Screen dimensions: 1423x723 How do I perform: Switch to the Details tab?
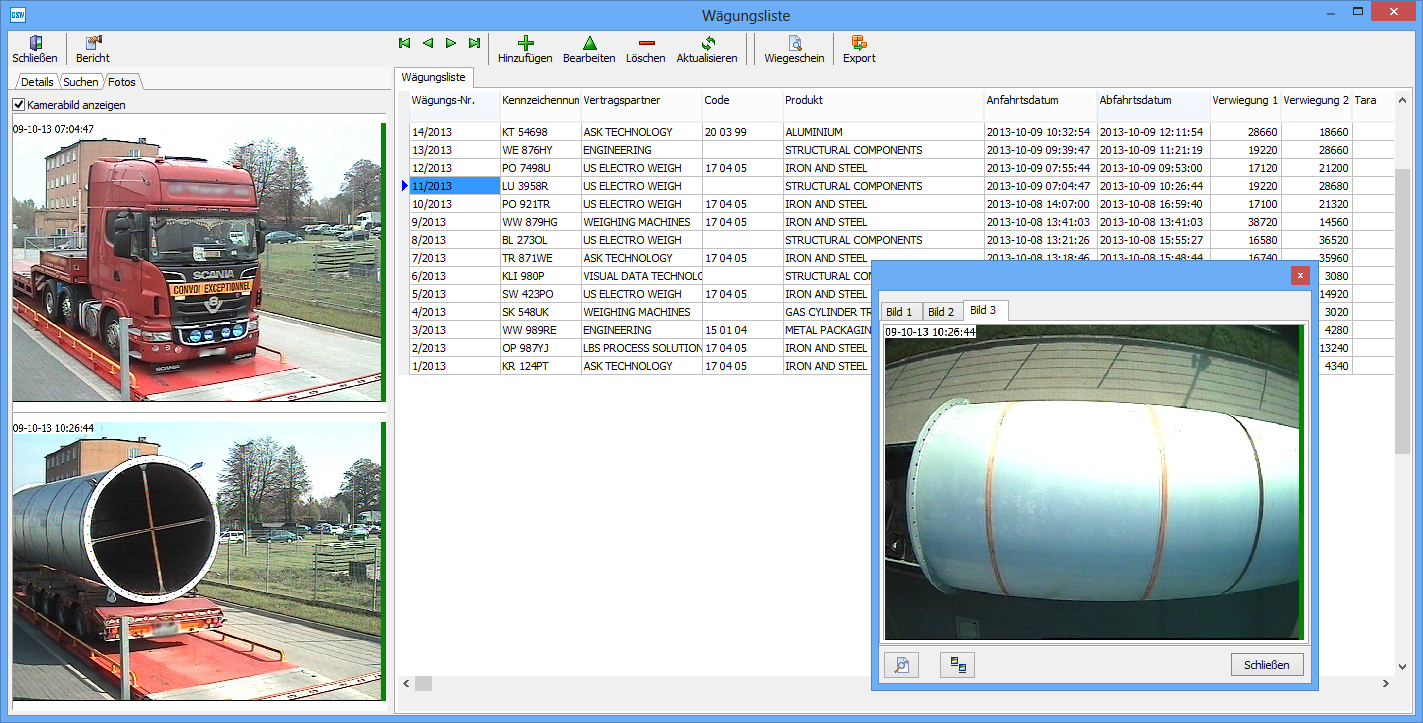pos(37,82)
